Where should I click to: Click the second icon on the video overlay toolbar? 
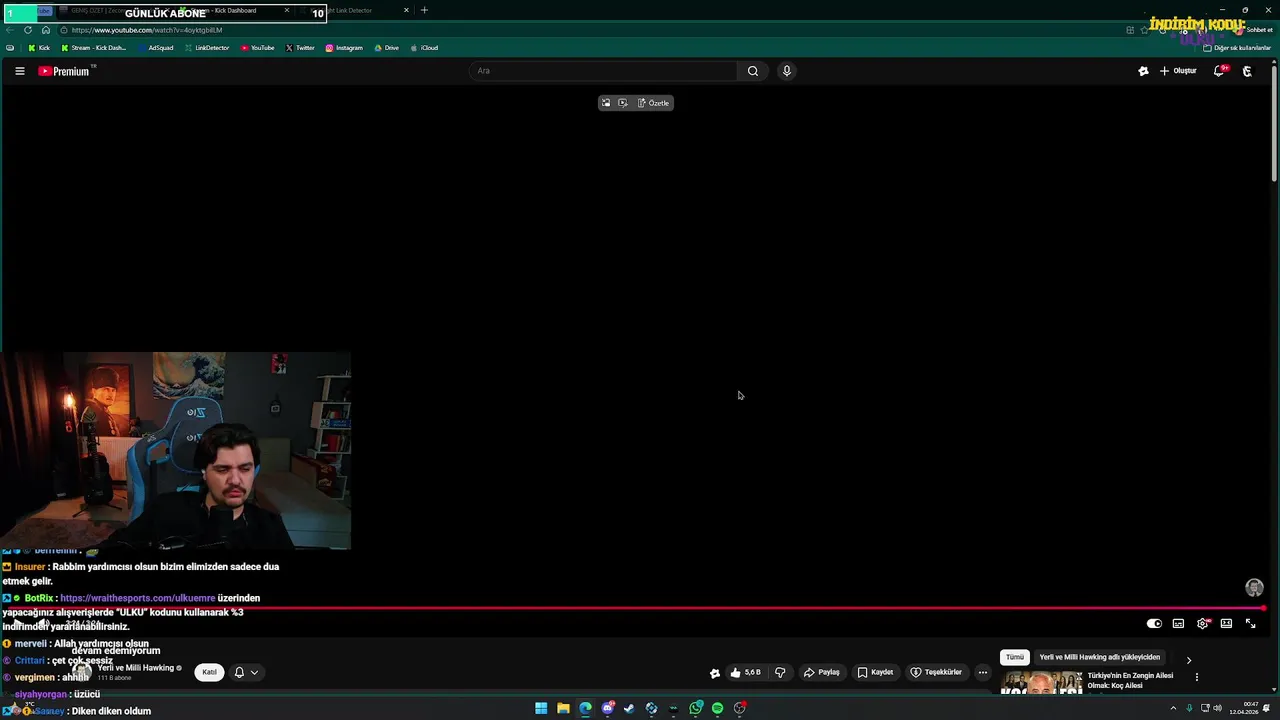pos(623,103)
